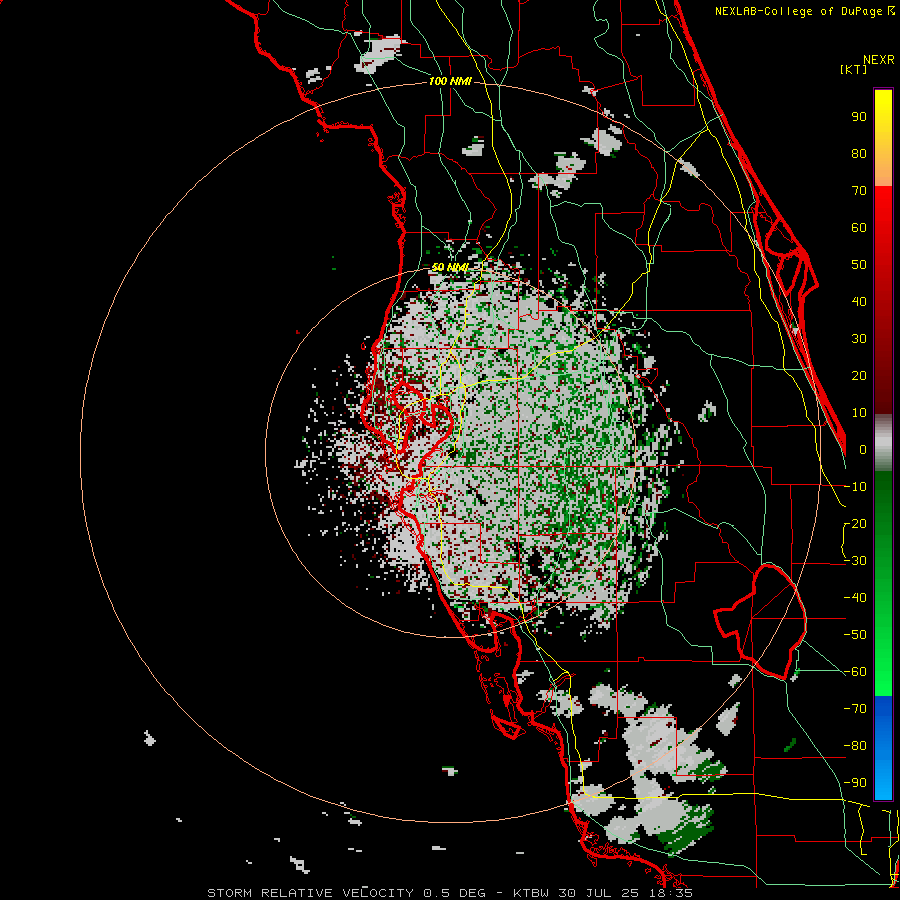Click the -60 scale value
This screenshot has width=900, height=900.
click(855, 672)
